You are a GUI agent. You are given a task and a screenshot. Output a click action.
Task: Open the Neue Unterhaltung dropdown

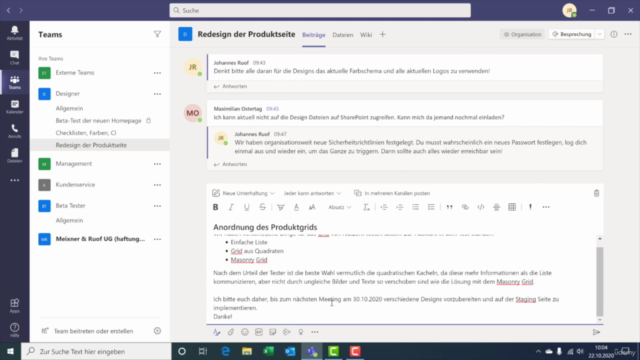pos(244,193)
